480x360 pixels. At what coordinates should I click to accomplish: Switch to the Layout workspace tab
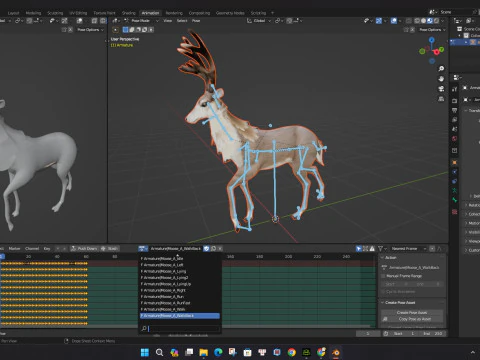[x=13, y=13]
